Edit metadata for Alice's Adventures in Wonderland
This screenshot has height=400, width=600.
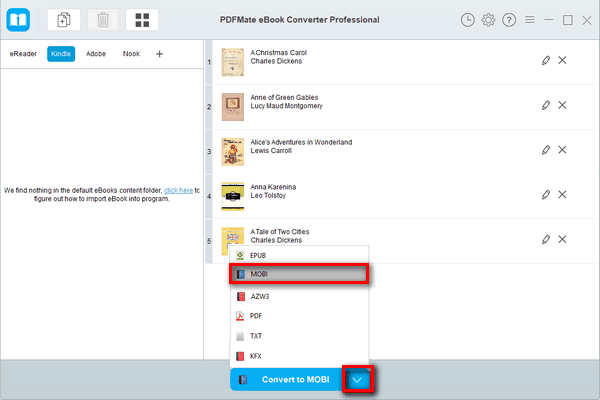[x=546, y=150]
